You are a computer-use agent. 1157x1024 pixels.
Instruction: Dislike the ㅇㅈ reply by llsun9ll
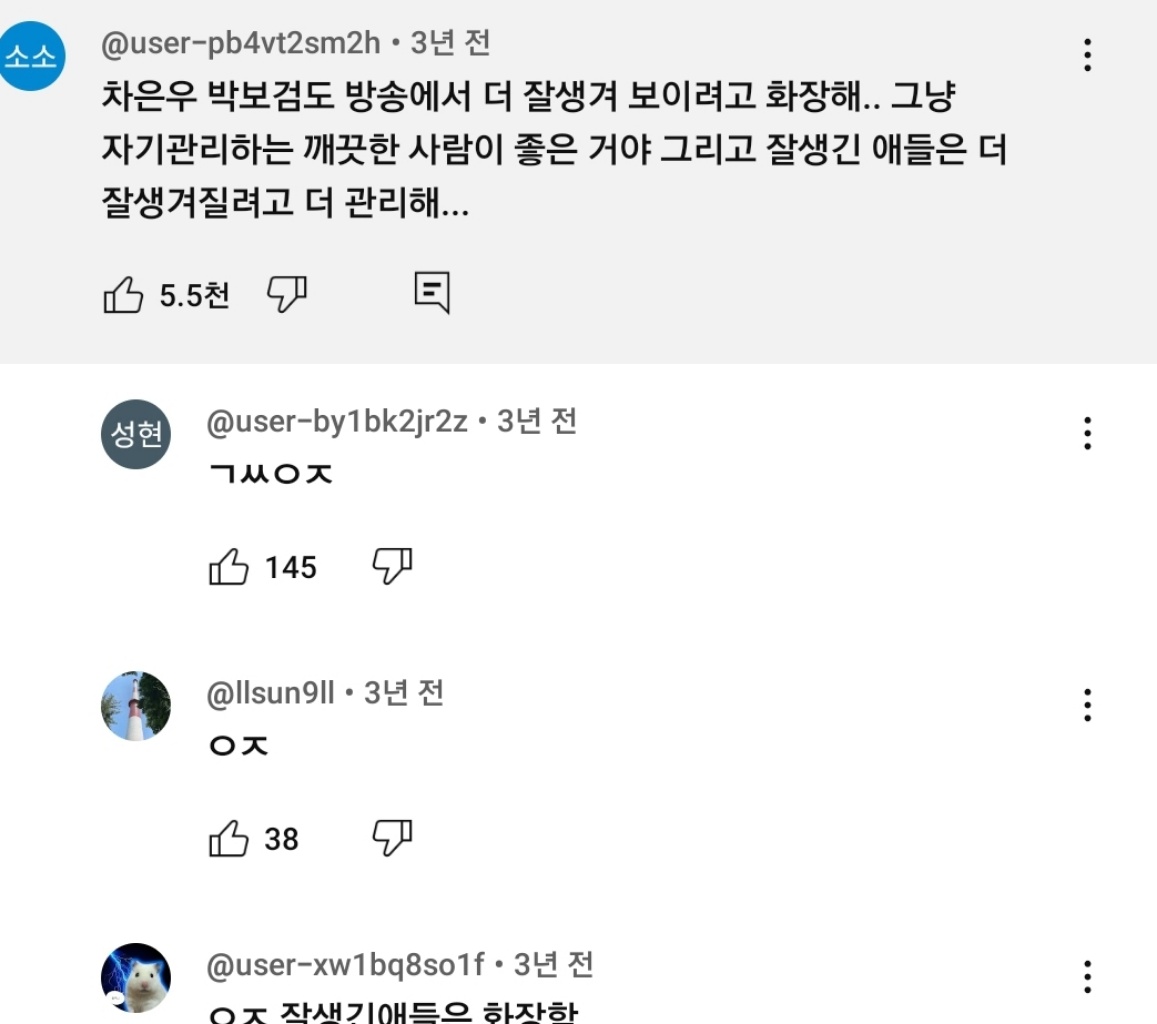pyautogui.click(x=392, y=838)
